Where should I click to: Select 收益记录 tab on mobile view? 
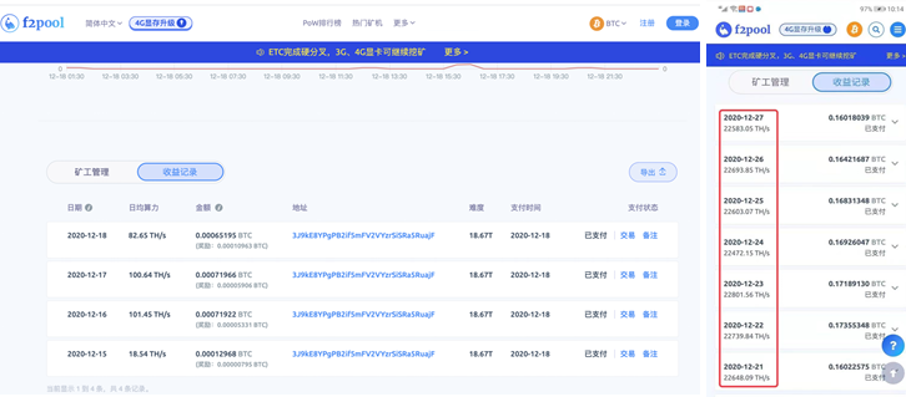click(x=851, y=82)
